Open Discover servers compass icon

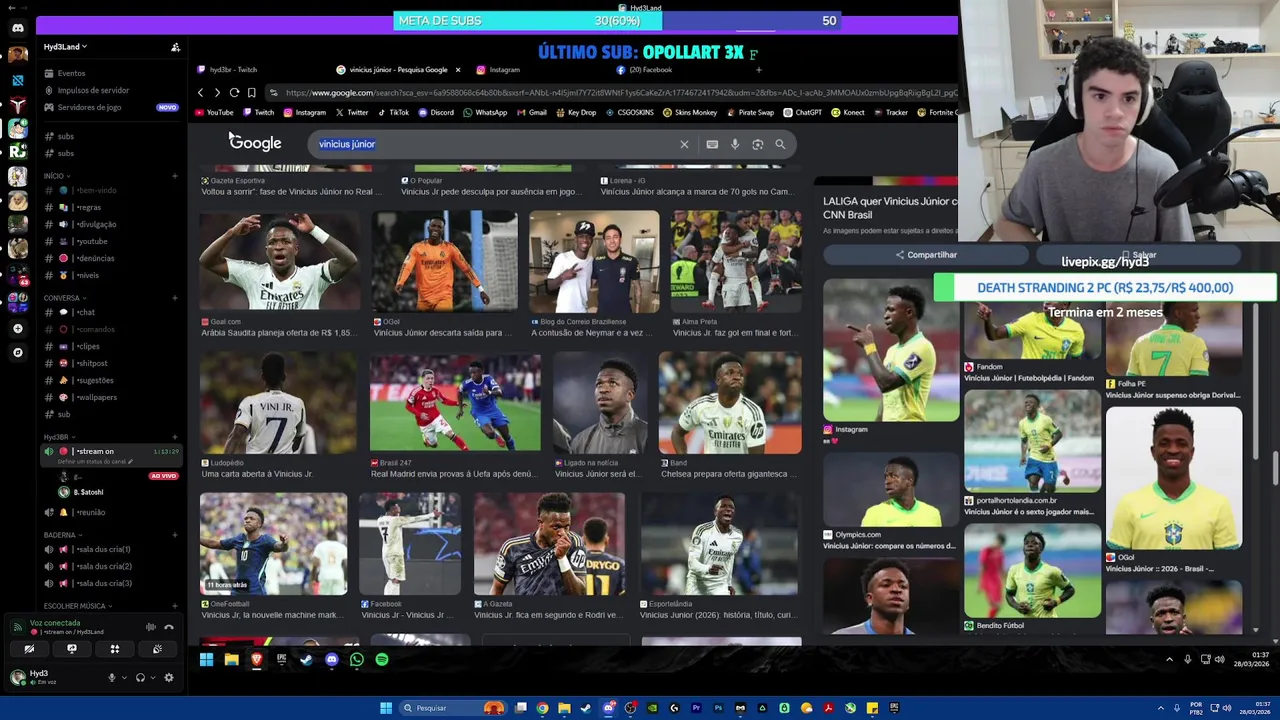pyautogui.click(x=17, y=352)
